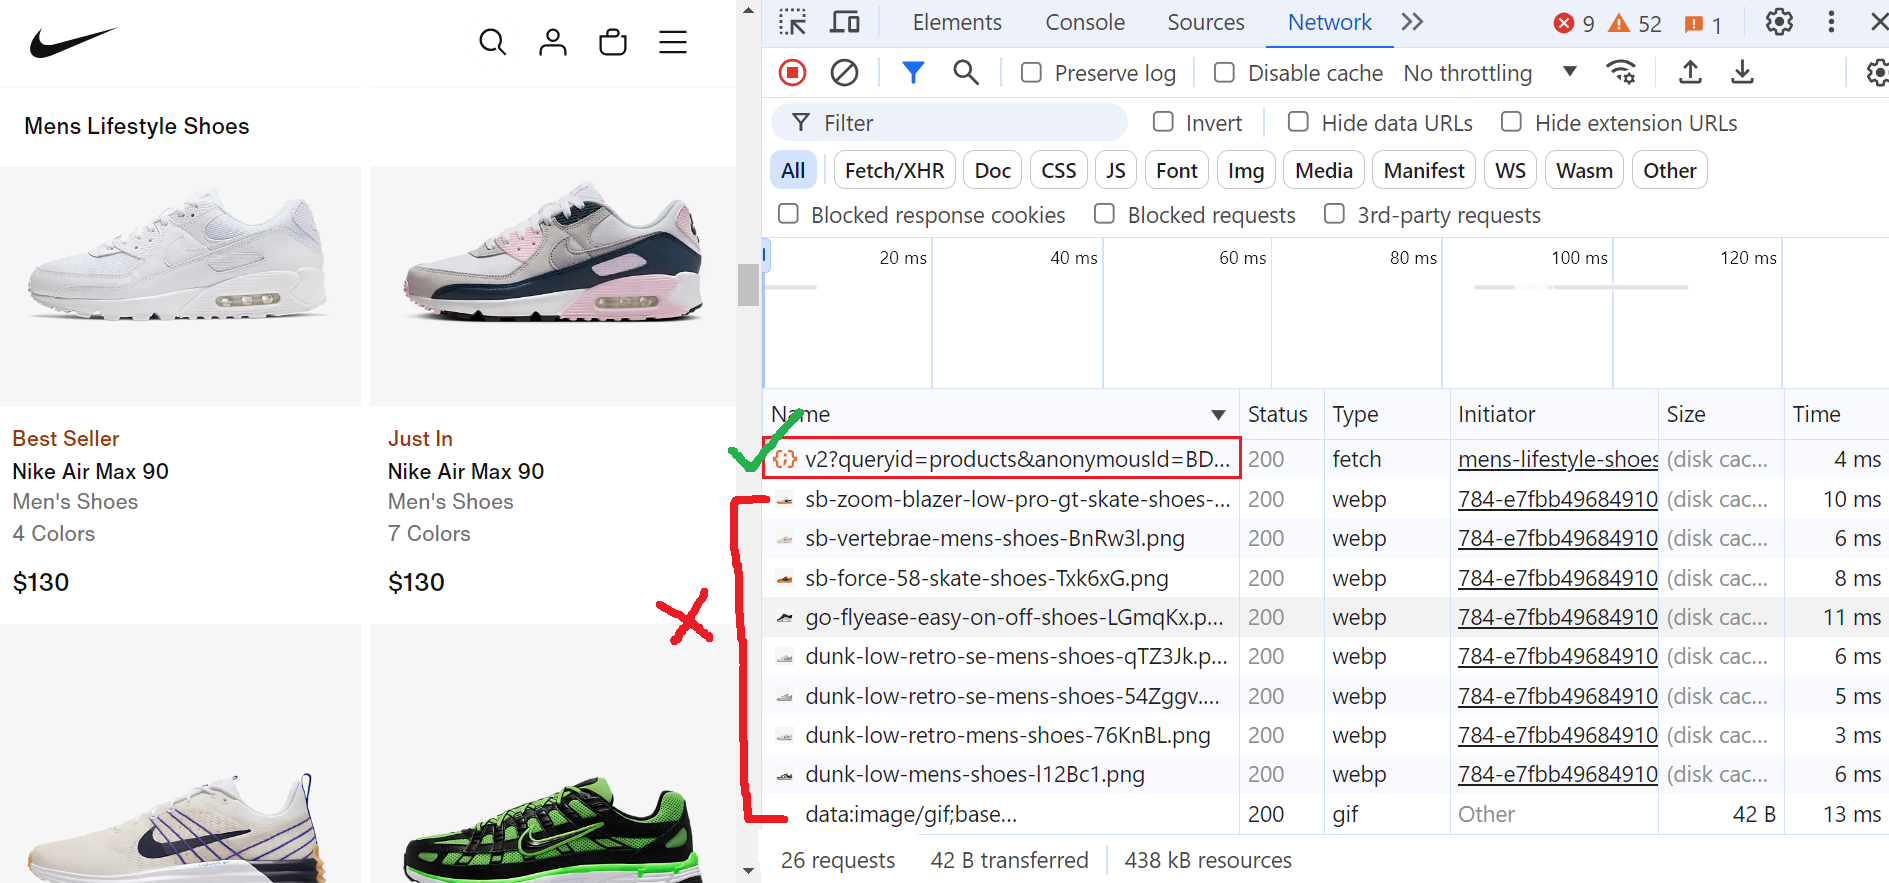Screen dimensions: 1889x883
Task: Filter requests by WS
Action: pyautogui.click(x=1511, y=170)
